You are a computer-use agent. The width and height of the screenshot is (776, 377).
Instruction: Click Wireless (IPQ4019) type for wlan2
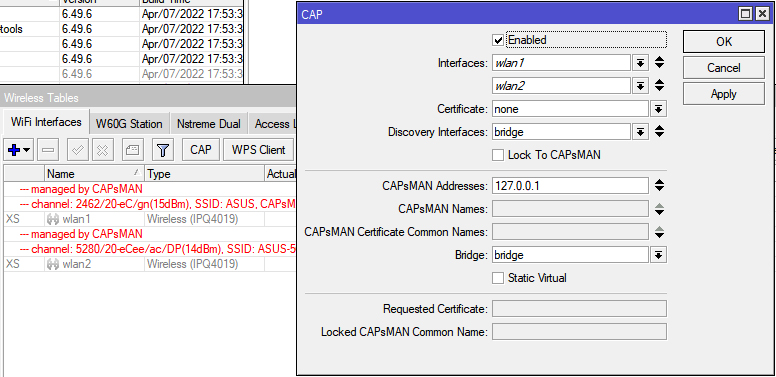pos(193,264)
